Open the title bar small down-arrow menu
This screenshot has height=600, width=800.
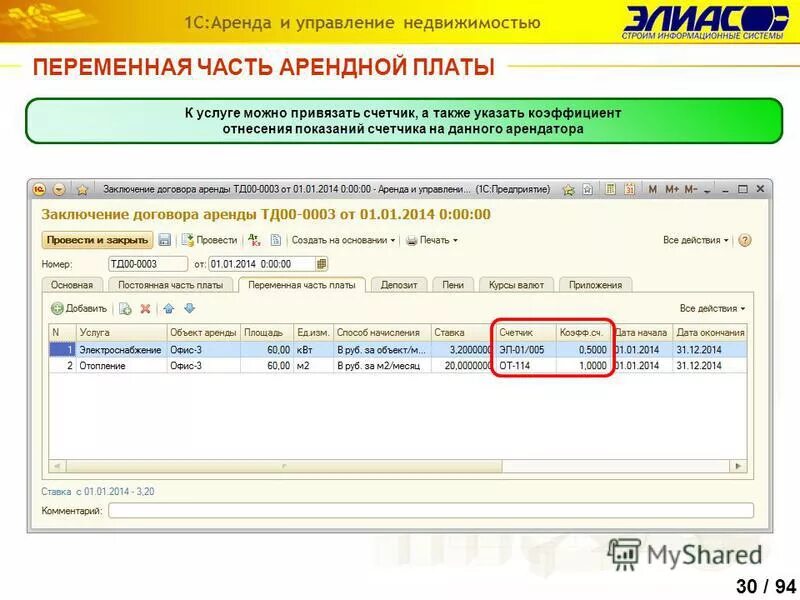tap(707, 190)
